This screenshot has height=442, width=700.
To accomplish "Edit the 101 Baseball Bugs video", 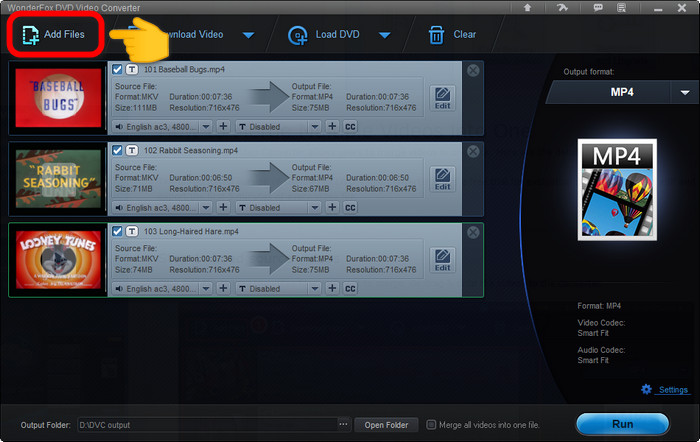I will click(x=442, y=98).
